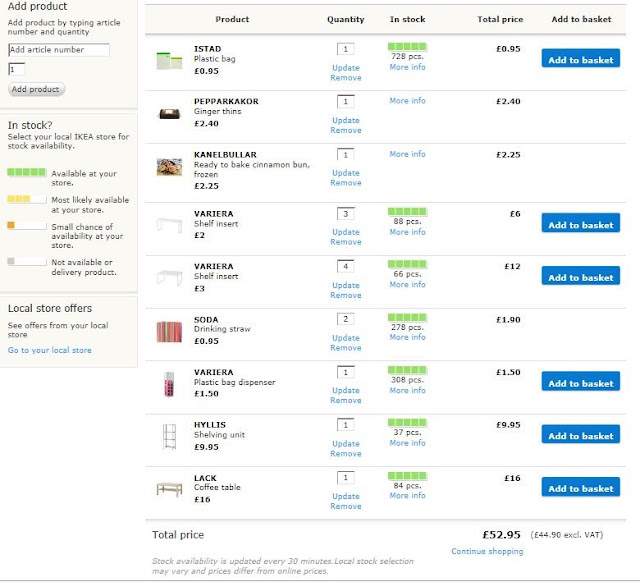Click the VARIERA £2 shelf insert thumbnail
640x582 pixels.
point(169,225)
